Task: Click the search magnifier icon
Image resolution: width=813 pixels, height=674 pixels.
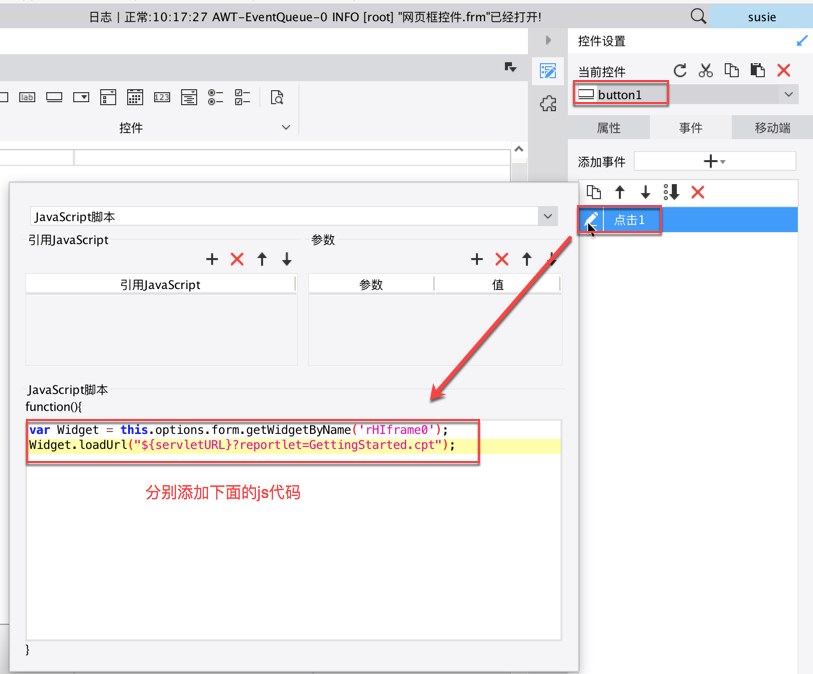Action: [698, 16]
